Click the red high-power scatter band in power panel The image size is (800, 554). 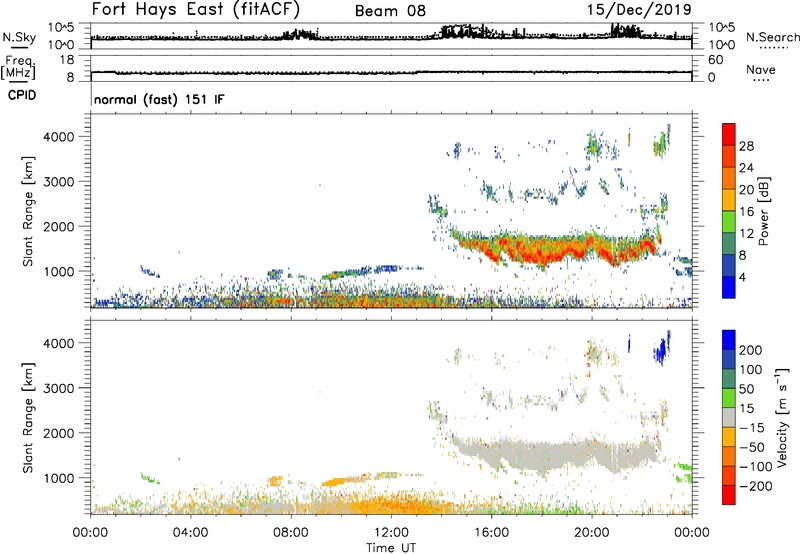(554, 250)
